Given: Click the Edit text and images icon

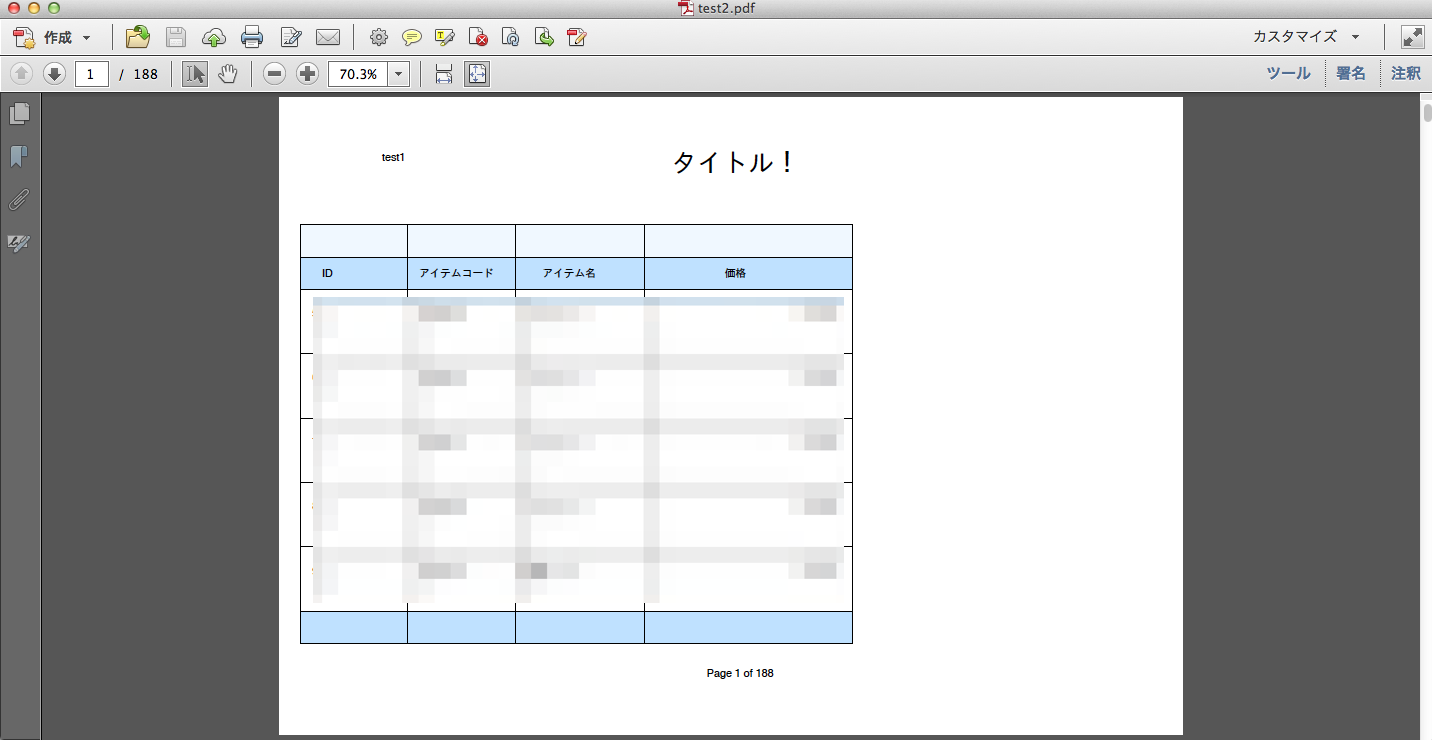Looking at the screenshot, I should (291, 38).
